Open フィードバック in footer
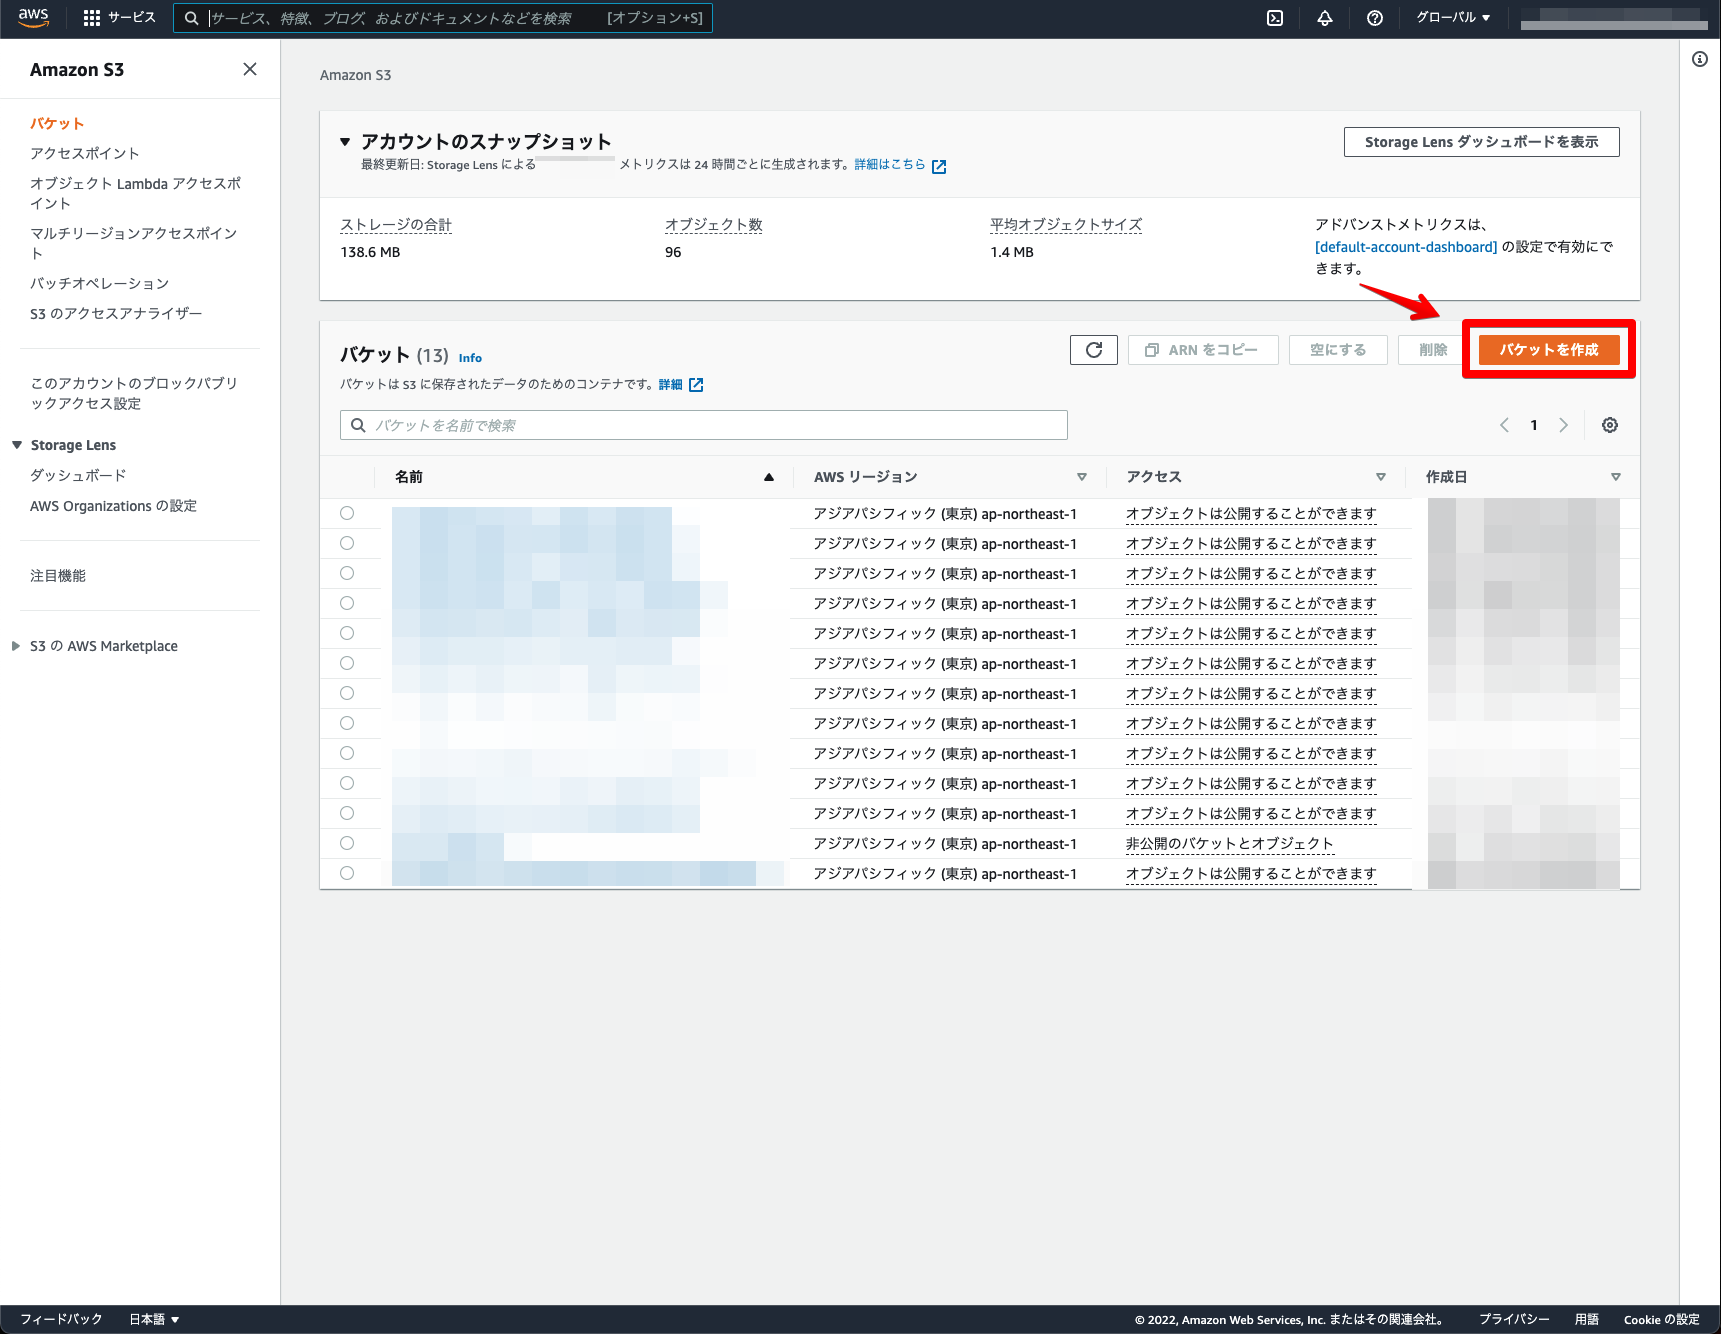1721x1334 pixels. coord(61,1319)
